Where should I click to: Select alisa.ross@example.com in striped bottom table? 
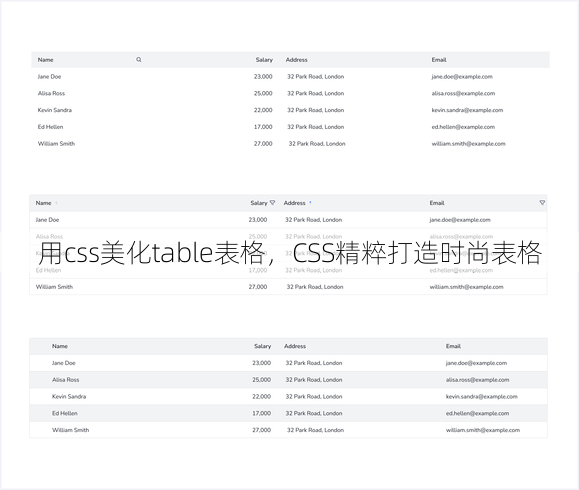point(477,380)
